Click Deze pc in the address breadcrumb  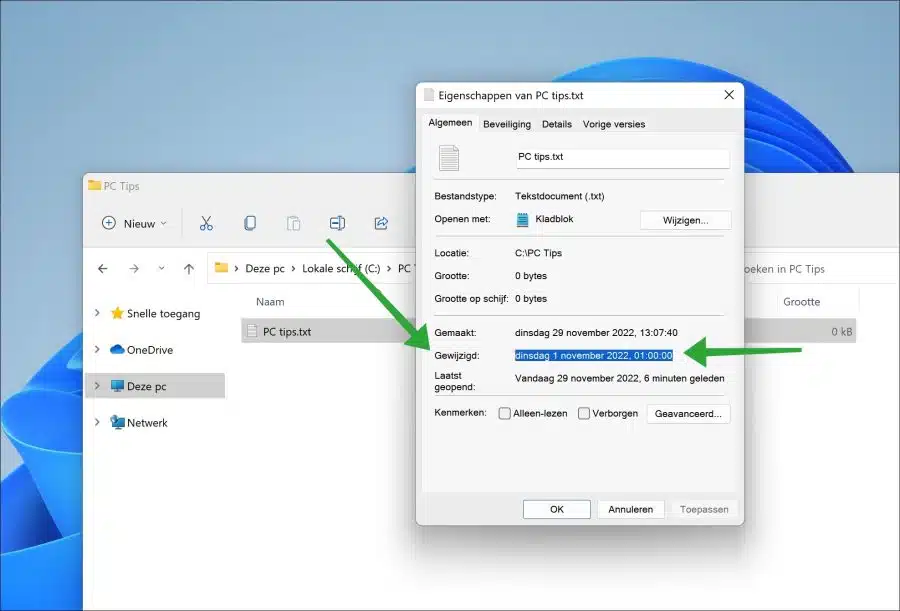(265, 269)
